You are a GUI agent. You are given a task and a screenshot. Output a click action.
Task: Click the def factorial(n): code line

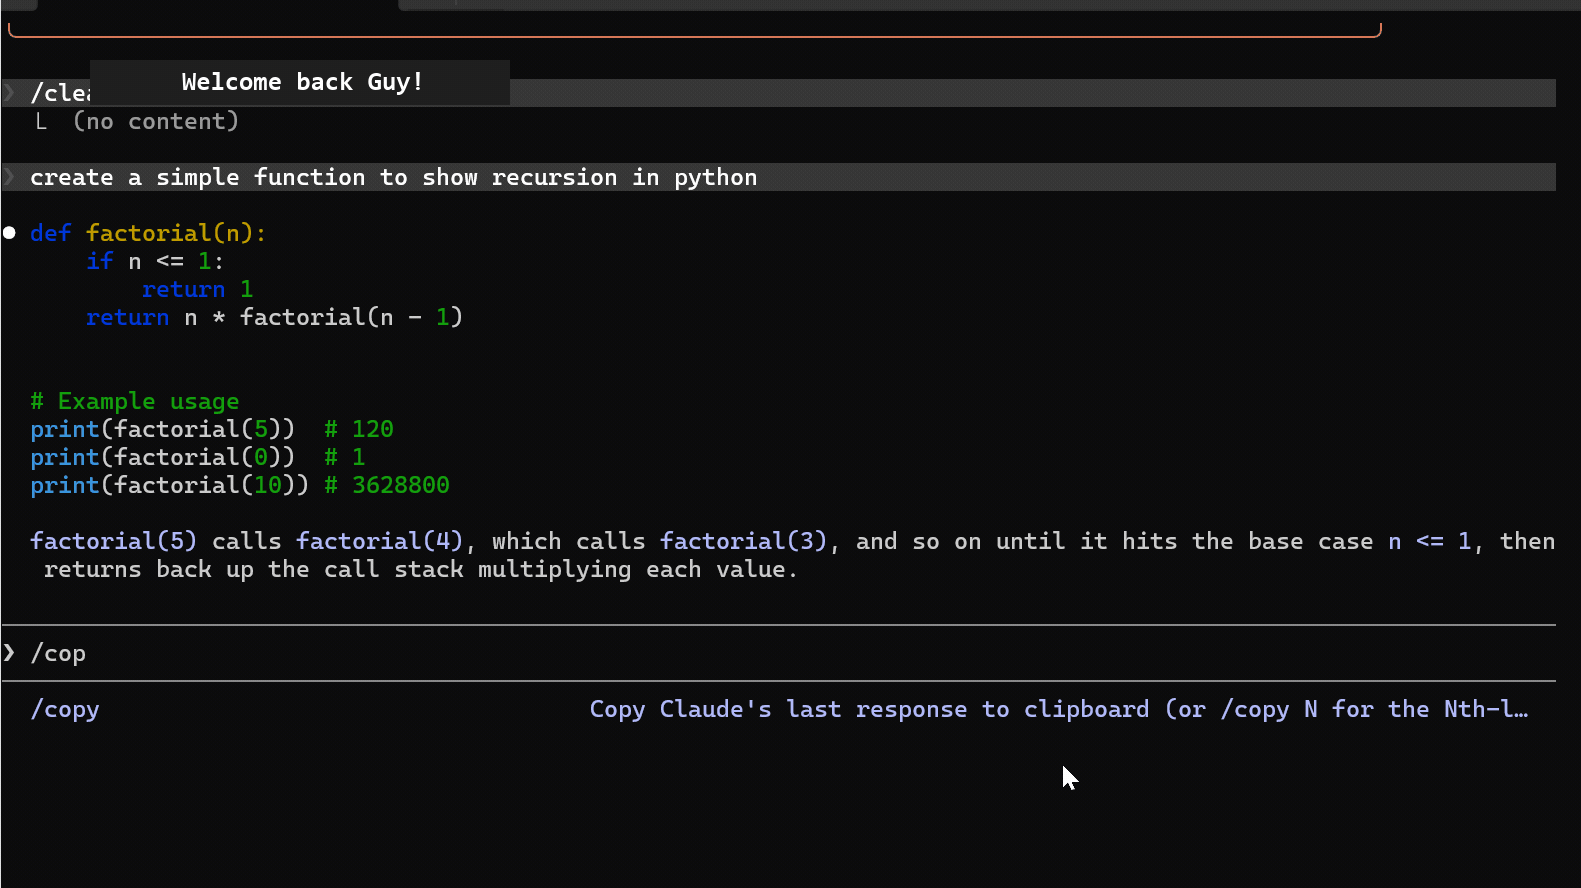click(x=148, y=233)
